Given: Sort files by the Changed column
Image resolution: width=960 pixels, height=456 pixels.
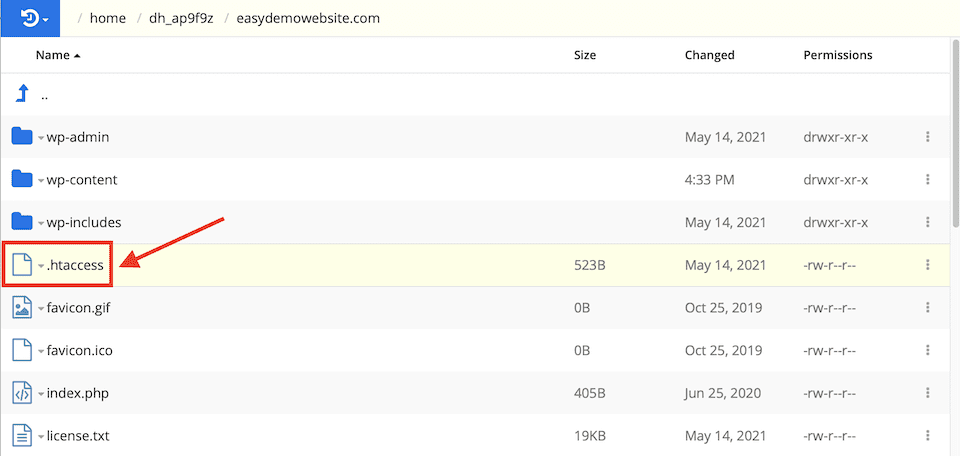Looking at the screenshot, I should (709, 55).
